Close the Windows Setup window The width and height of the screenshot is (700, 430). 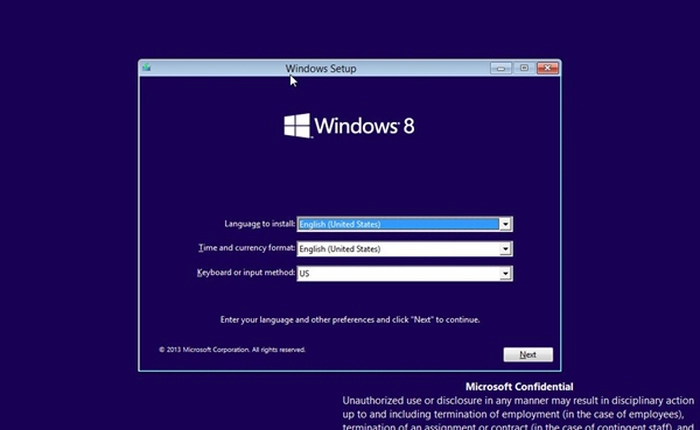[548, 68]
